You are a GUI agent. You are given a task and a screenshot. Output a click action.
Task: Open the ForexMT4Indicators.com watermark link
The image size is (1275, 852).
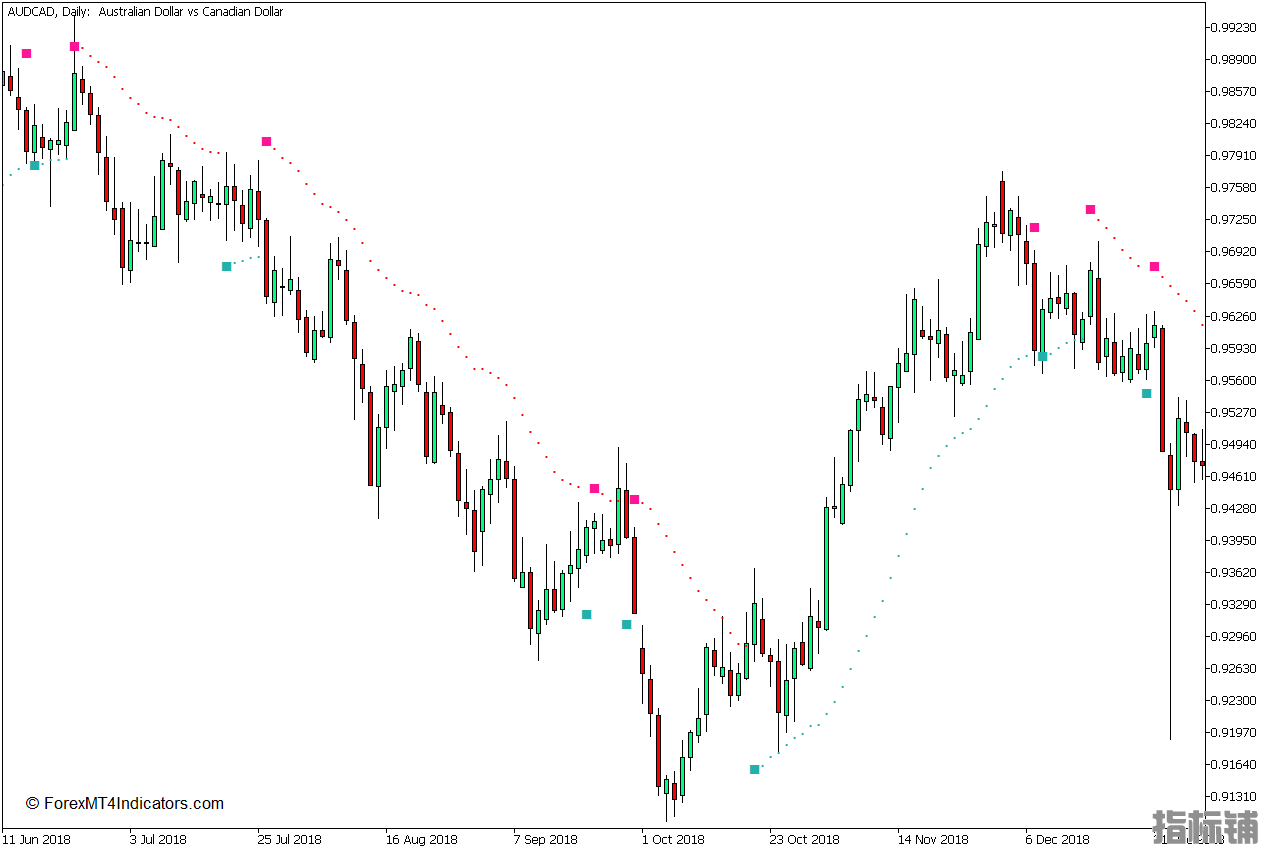coord(125,803)
